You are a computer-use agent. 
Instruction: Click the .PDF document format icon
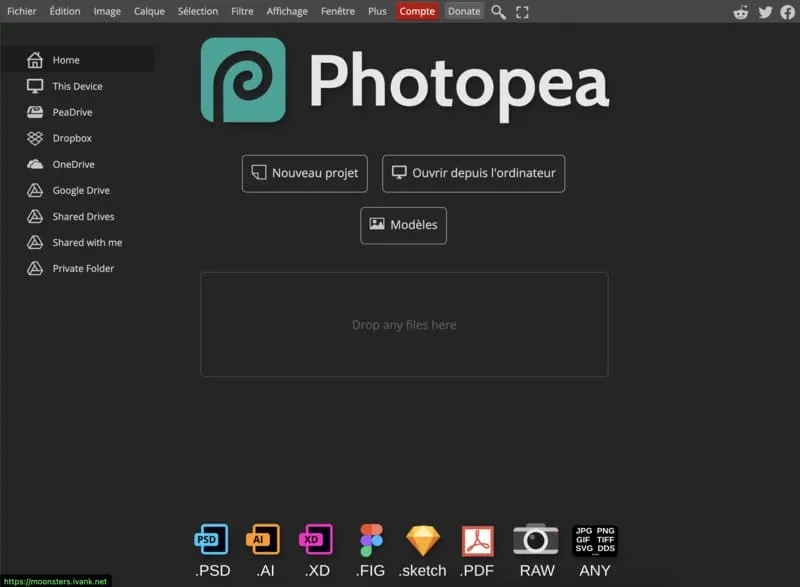[x=477, y=539]
